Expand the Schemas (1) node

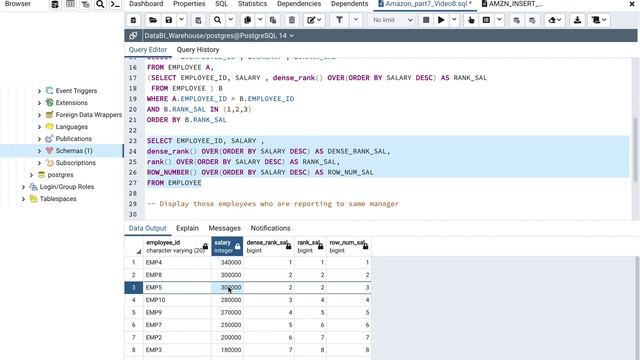pos(39,151)
